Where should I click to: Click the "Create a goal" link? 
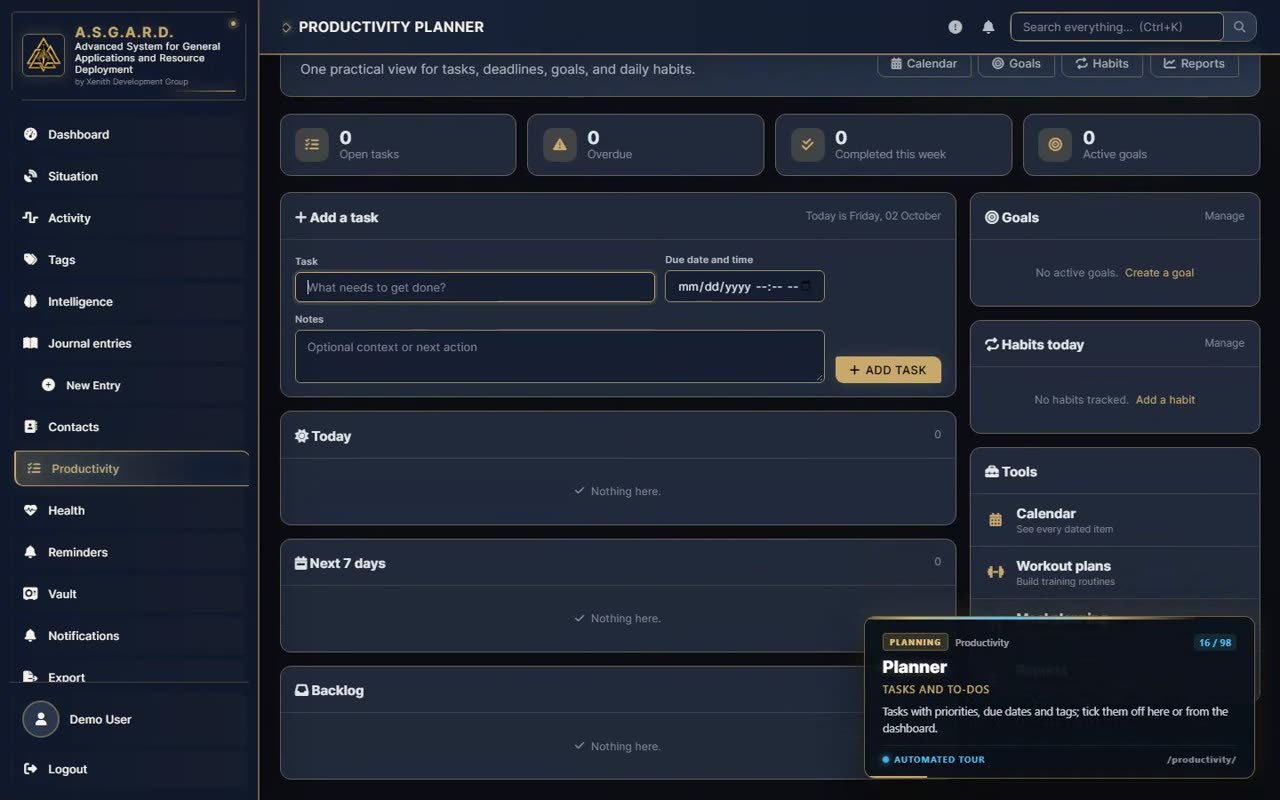(1159, 273)
